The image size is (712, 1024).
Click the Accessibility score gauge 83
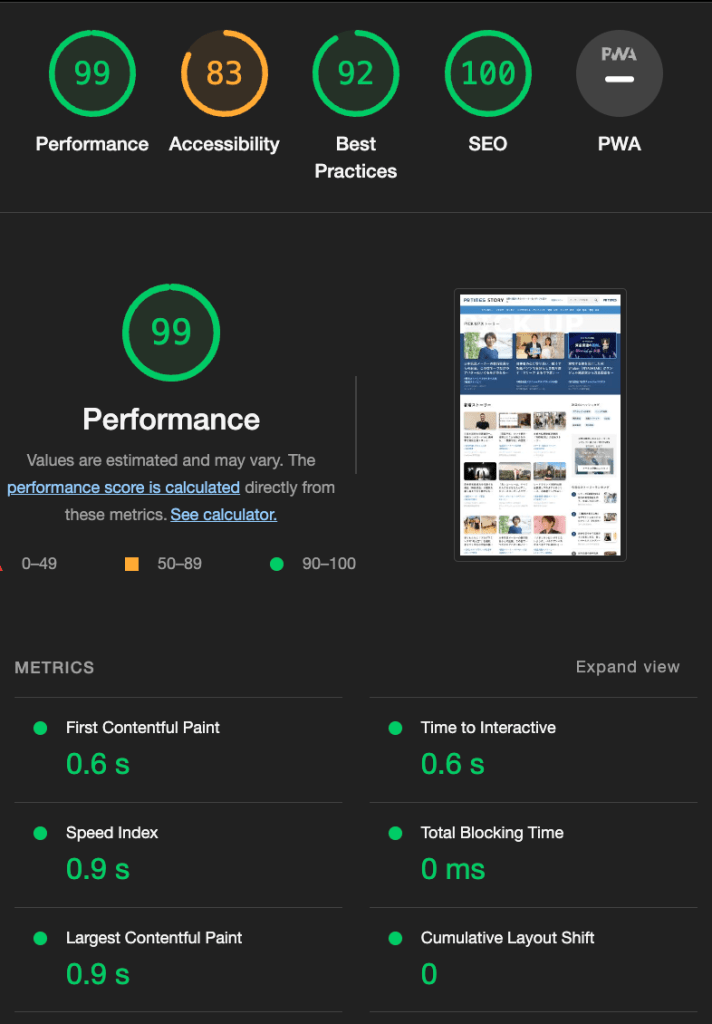[224, 74]
